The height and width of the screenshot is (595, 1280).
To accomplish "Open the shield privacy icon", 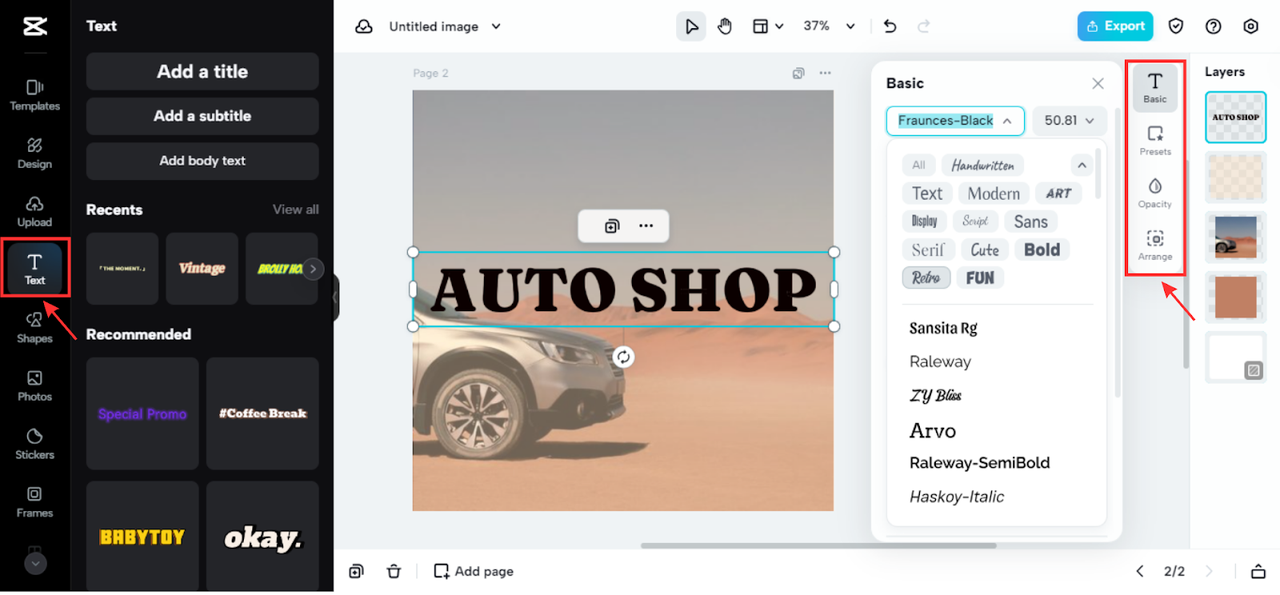I will coord(1177,26).
